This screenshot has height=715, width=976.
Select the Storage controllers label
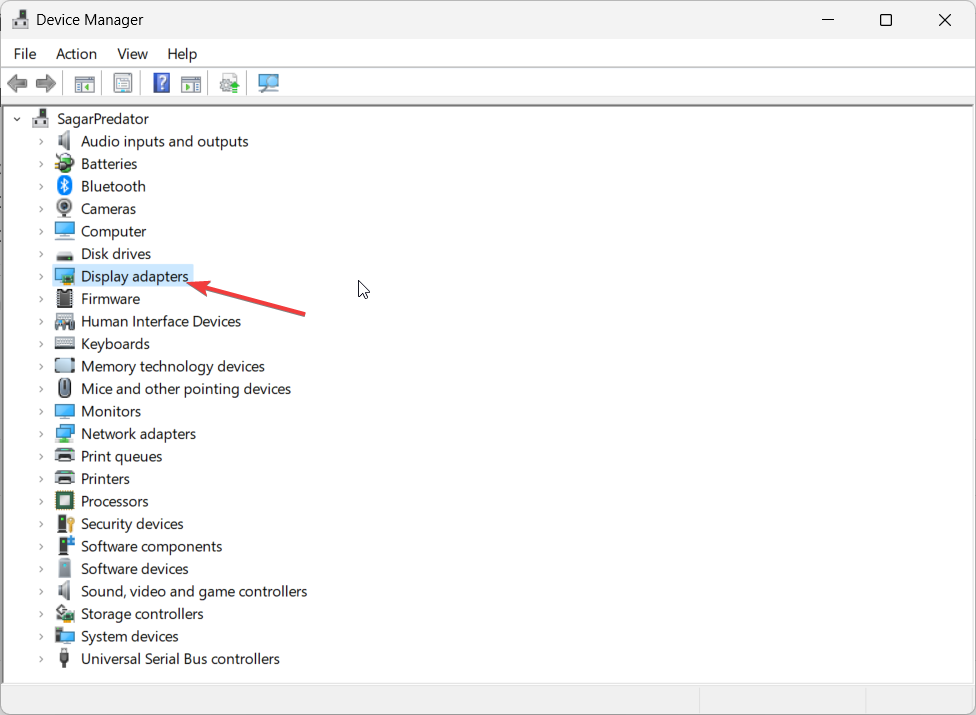click(x=142, y=614)
